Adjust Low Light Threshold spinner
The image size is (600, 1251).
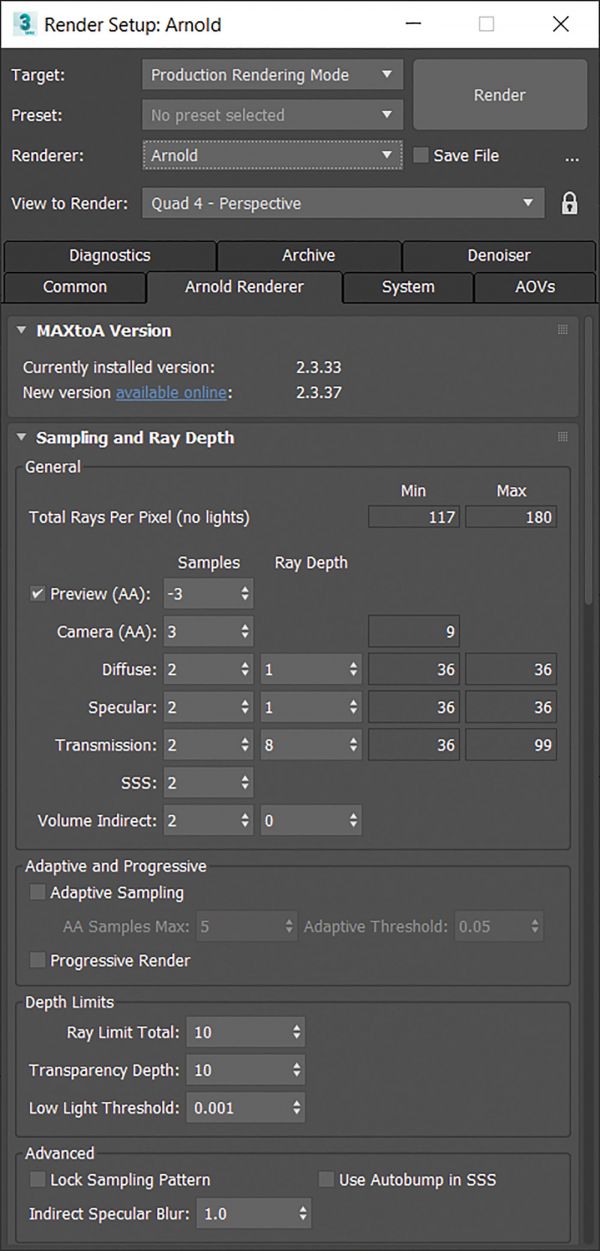coord(297,1108)
